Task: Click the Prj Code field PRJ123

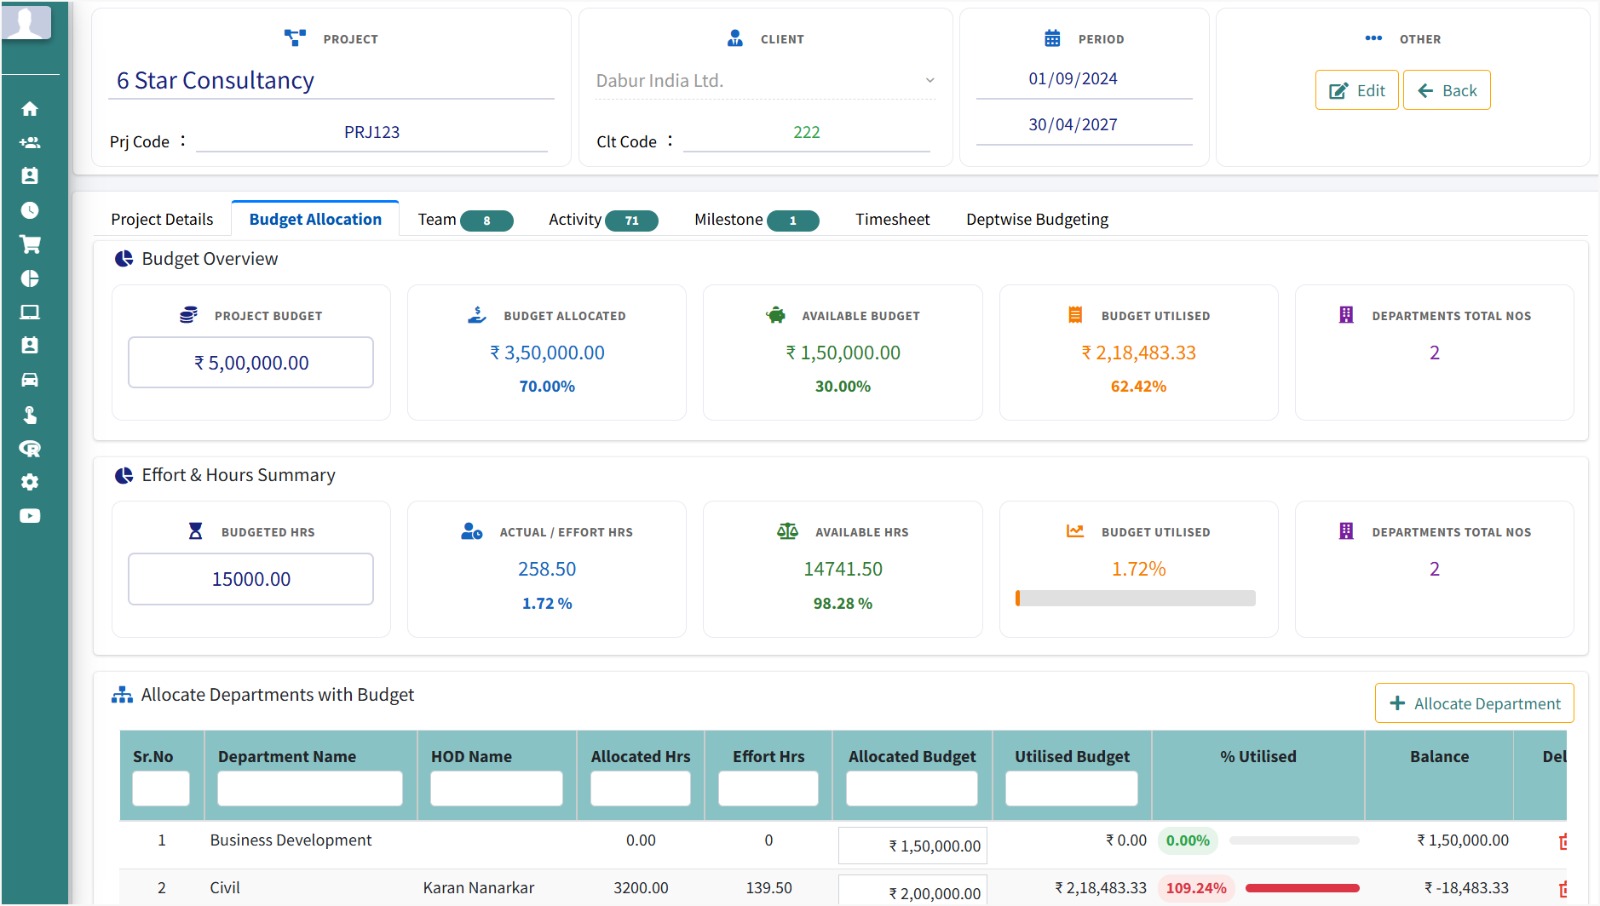Action: coord(372,133)
